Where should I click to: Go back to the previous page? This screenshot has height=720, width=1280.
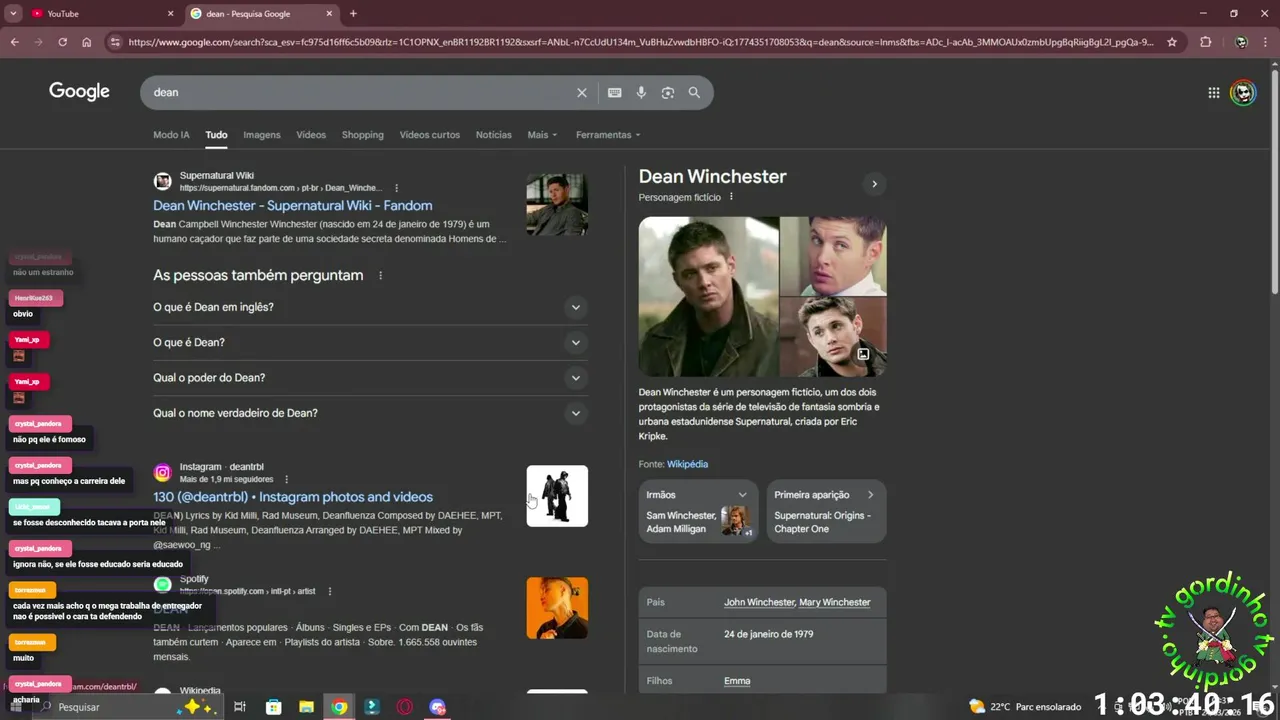[x=14, y=42]
